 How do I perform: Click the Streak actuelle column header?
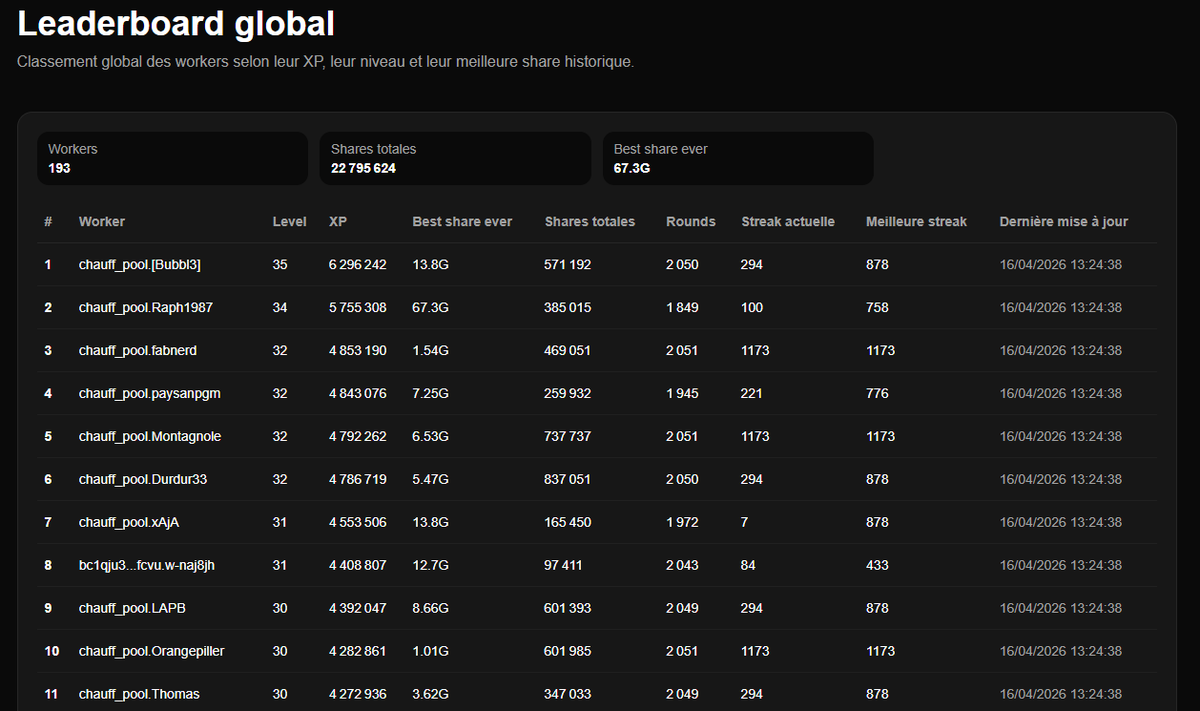pos(788,222)
